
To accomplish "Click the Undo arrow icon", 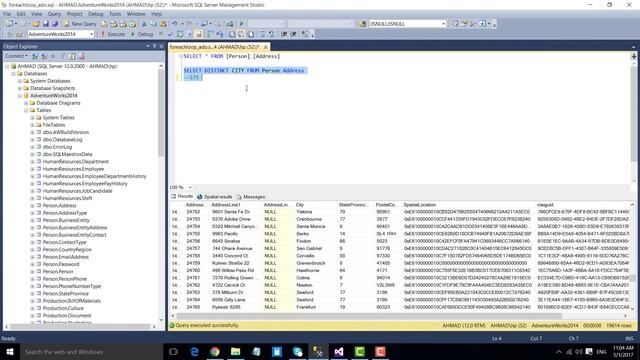I will (175, 24).
